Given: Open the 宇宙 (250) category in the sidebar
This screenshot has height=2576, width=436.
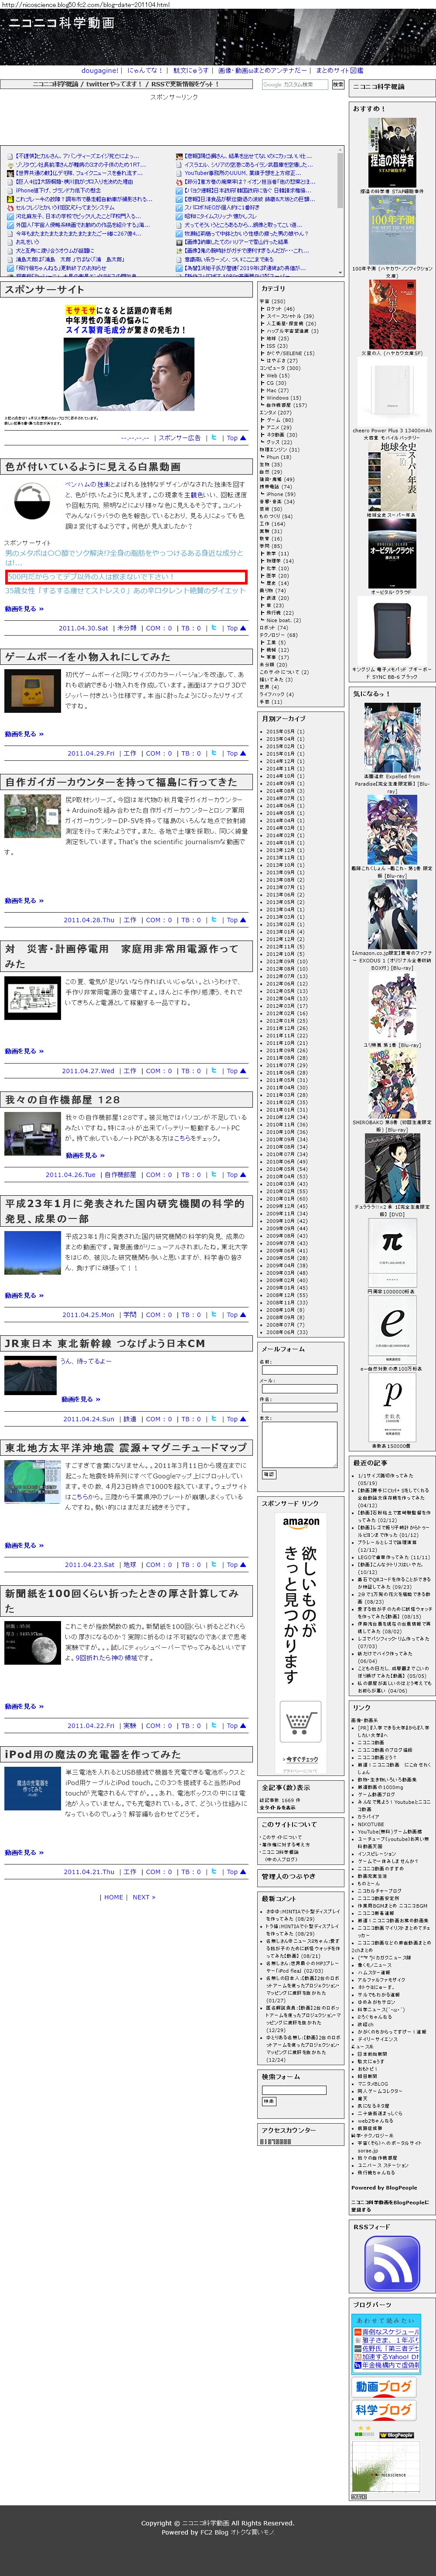Looking at the screenshot, I should [272, 301].
